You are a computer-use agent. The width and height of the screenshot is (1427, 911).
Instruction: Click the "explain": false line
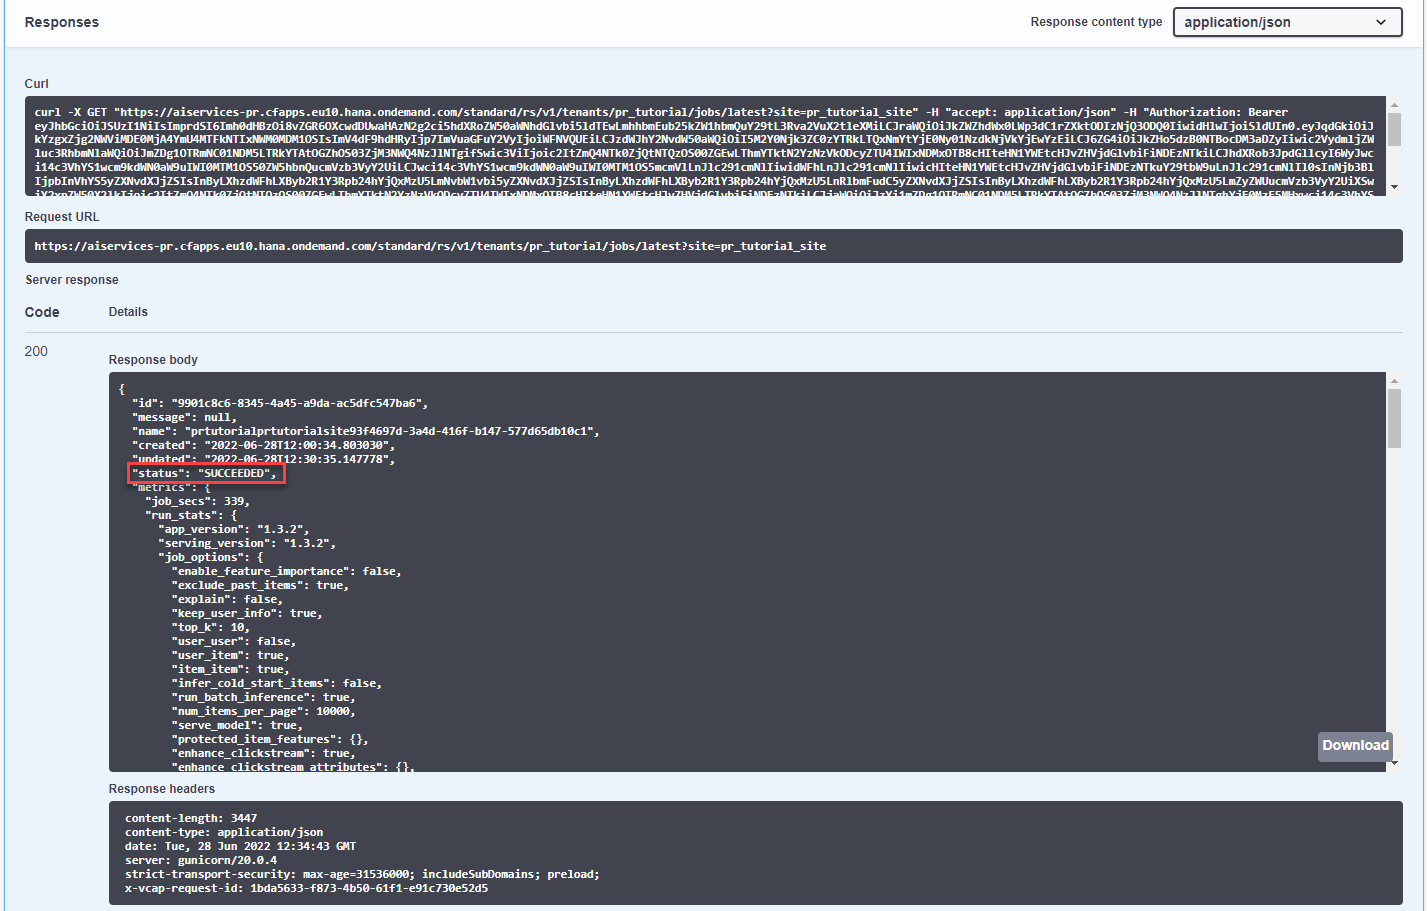227,599
